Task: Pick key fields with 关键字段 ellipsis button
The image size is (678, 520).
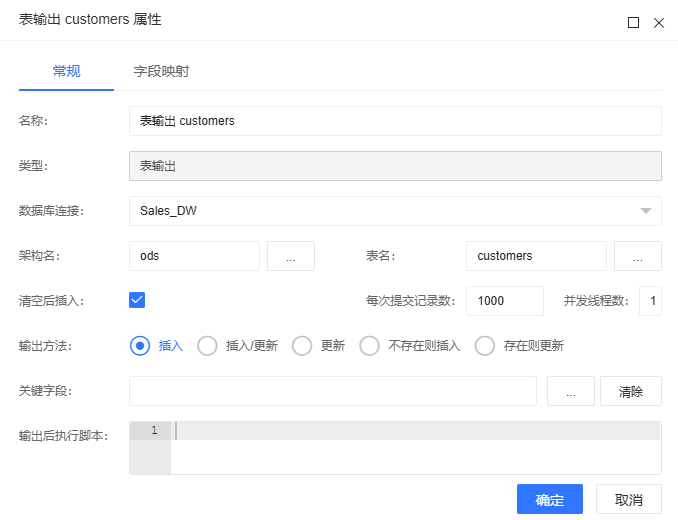Action: tap(571, 391)
